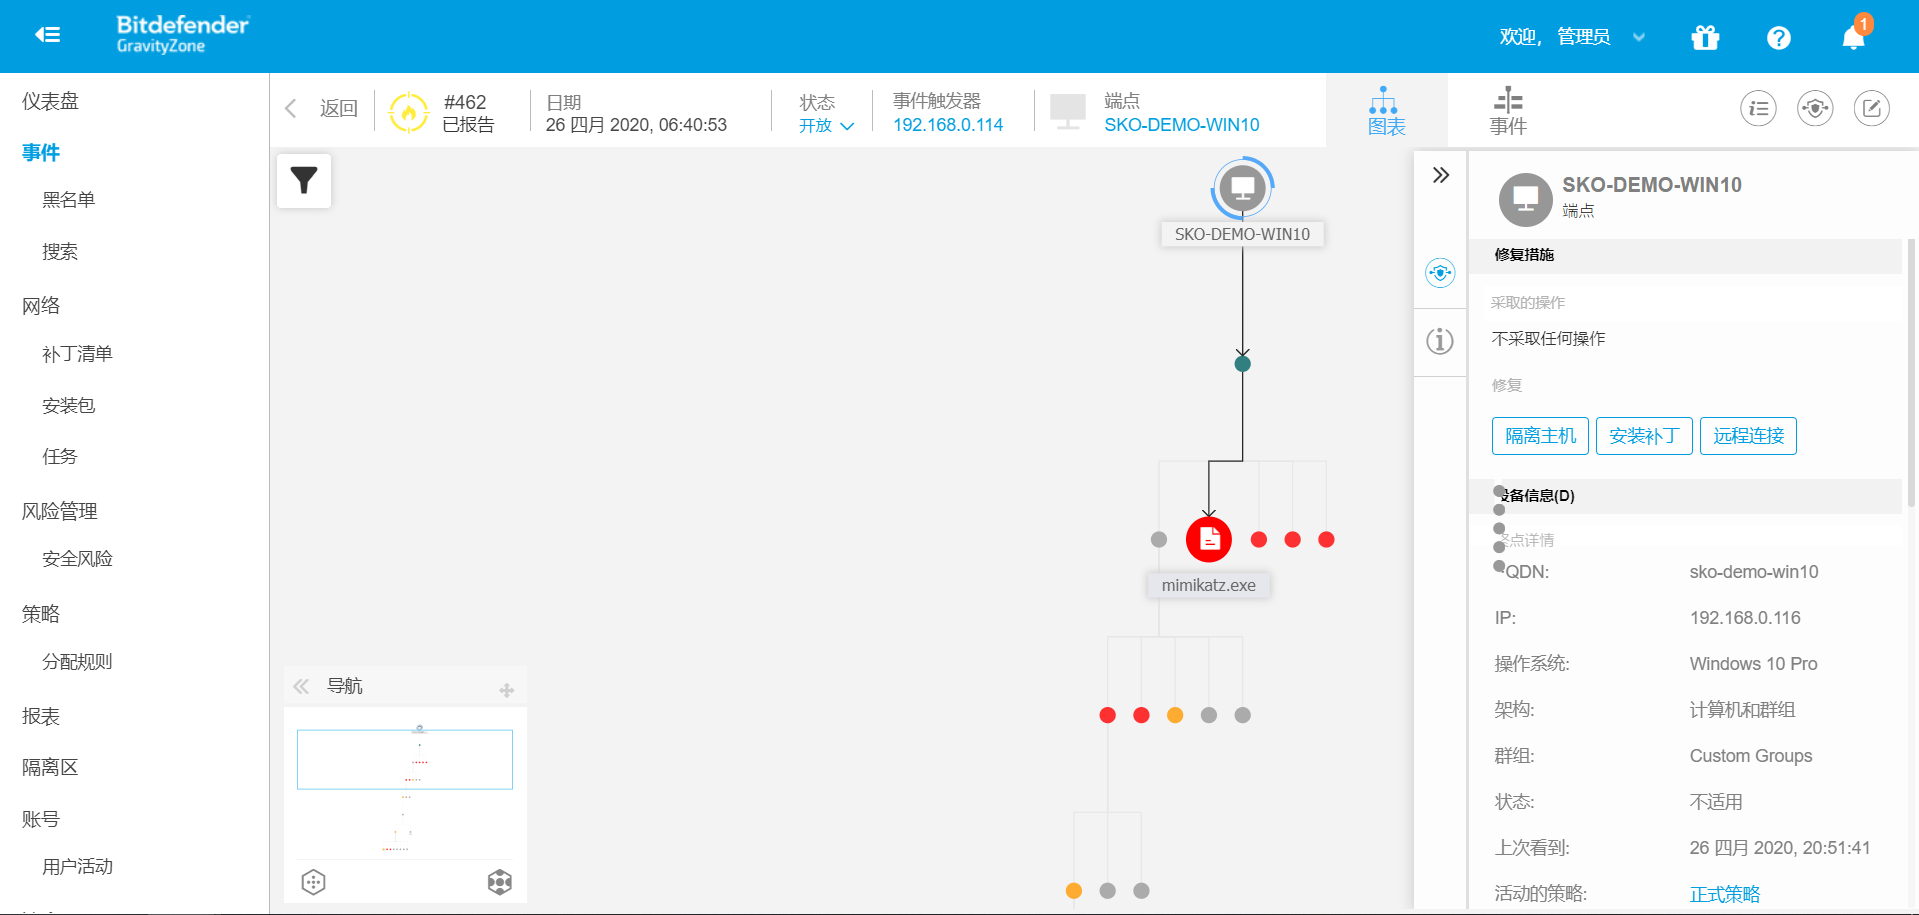Image resolution: width=1919 pixels, height=915 pixels.
Task: Click the edit notes pencil icon
Action: [1872, 108]
